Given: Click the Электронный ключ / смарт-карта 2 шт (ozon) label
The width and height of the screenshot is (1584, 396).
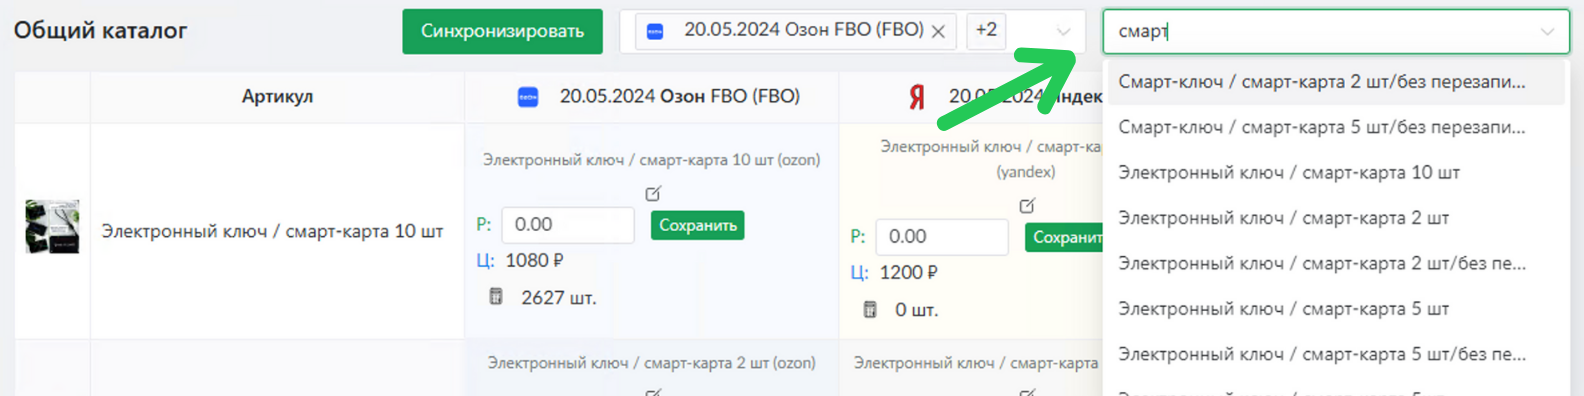Looking at the screenshot, I should [x=652, y=363].
